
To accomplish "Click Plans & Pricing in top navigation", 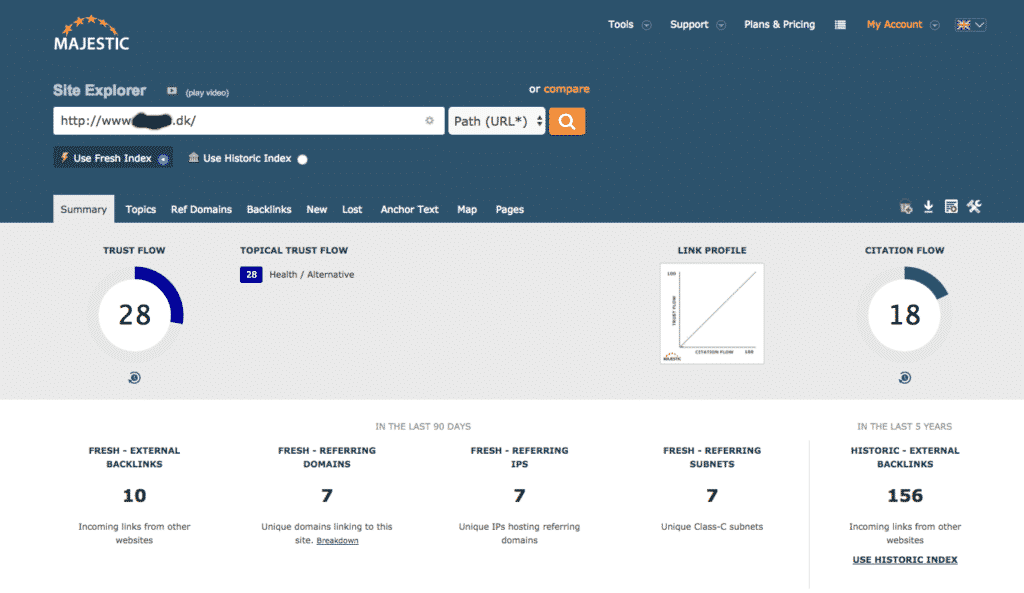I will (x=779, y=25).
